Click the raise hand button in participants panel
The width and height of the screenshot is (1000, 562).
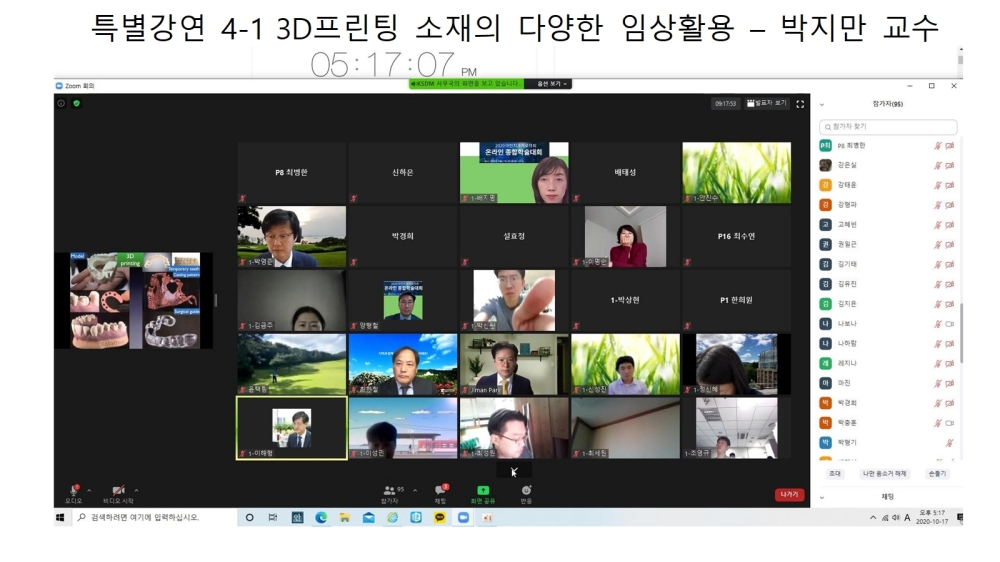point(937,473)
